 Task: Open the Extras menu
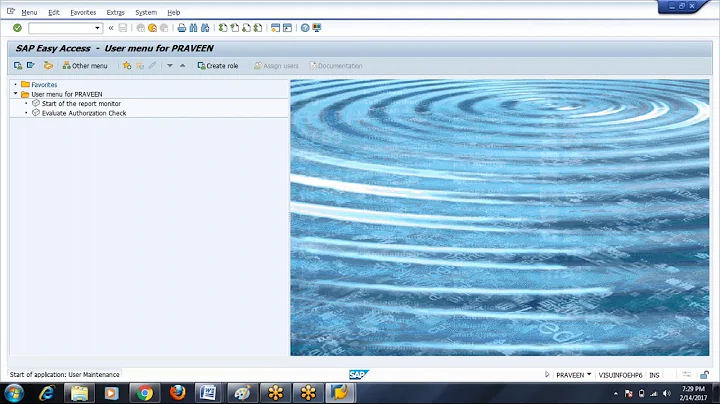tap(115, 12)
